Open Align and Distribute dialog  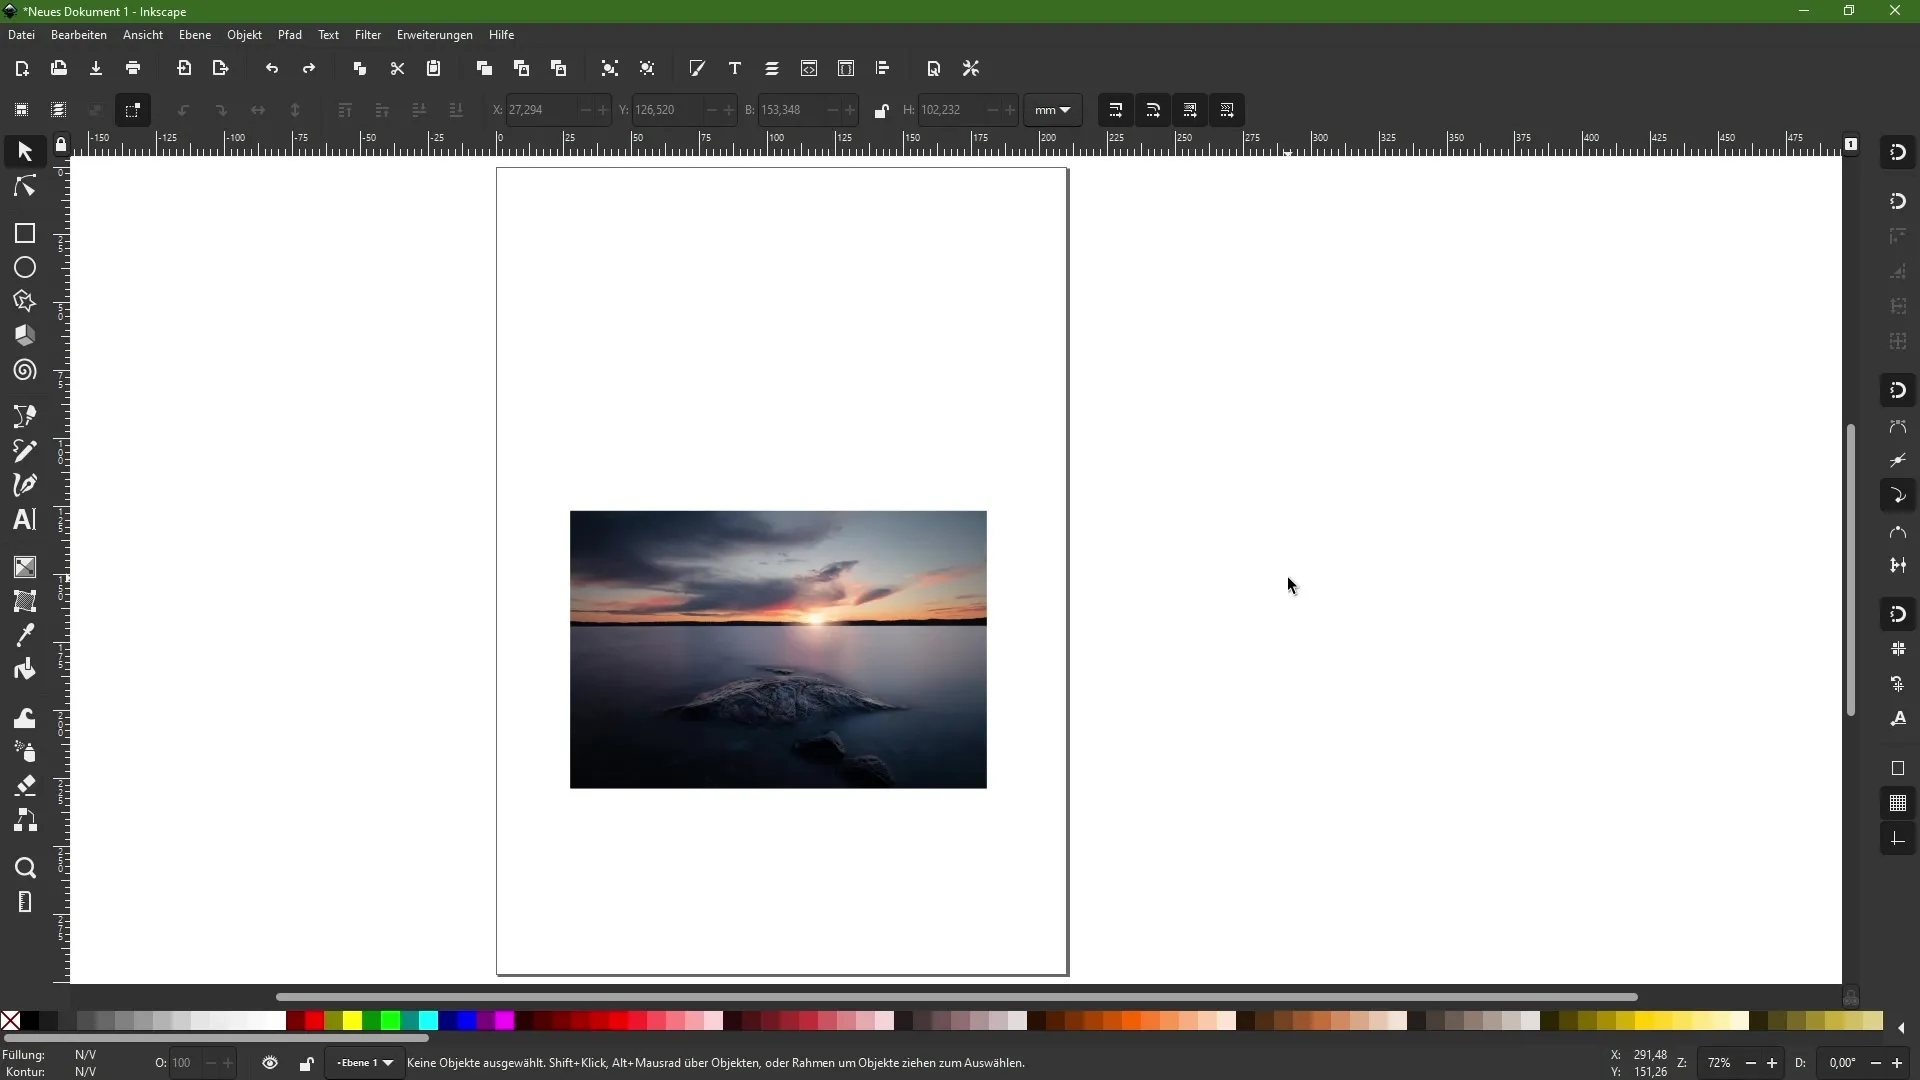coord(883,68)
